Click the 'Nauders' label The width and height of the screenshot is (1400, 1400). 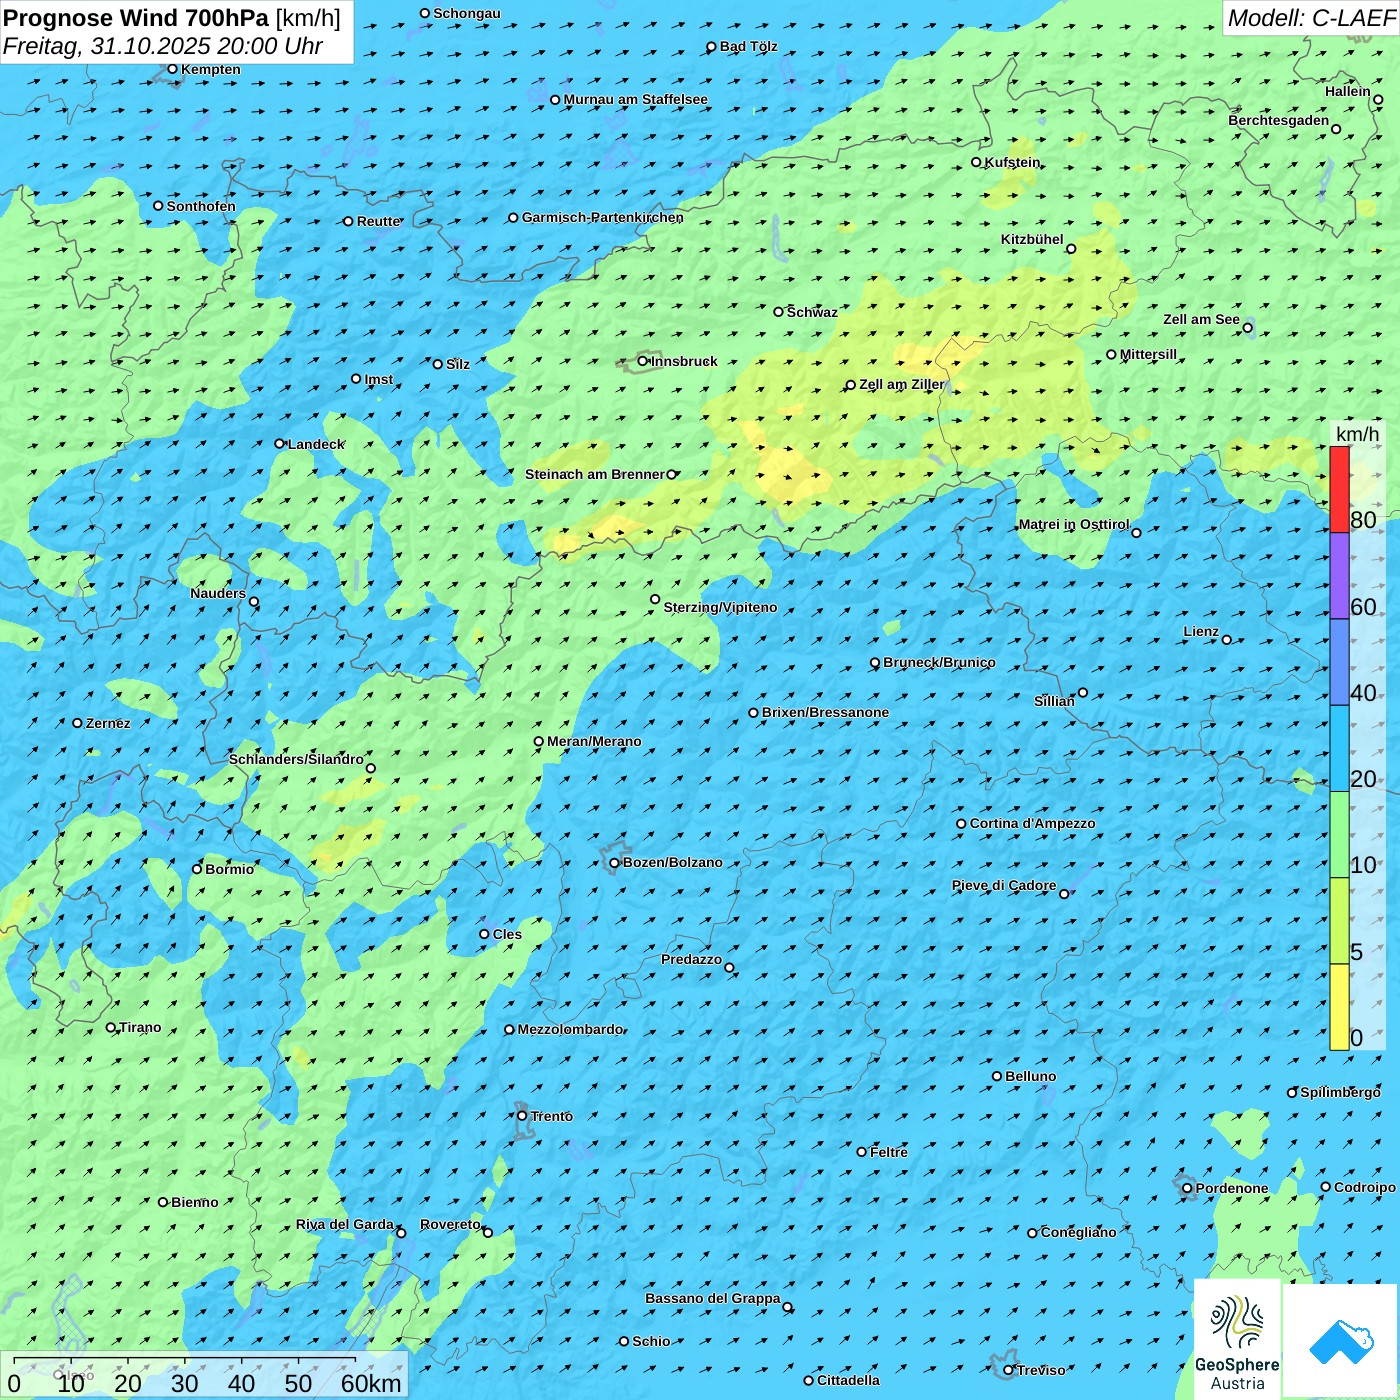tap(218, 594)
